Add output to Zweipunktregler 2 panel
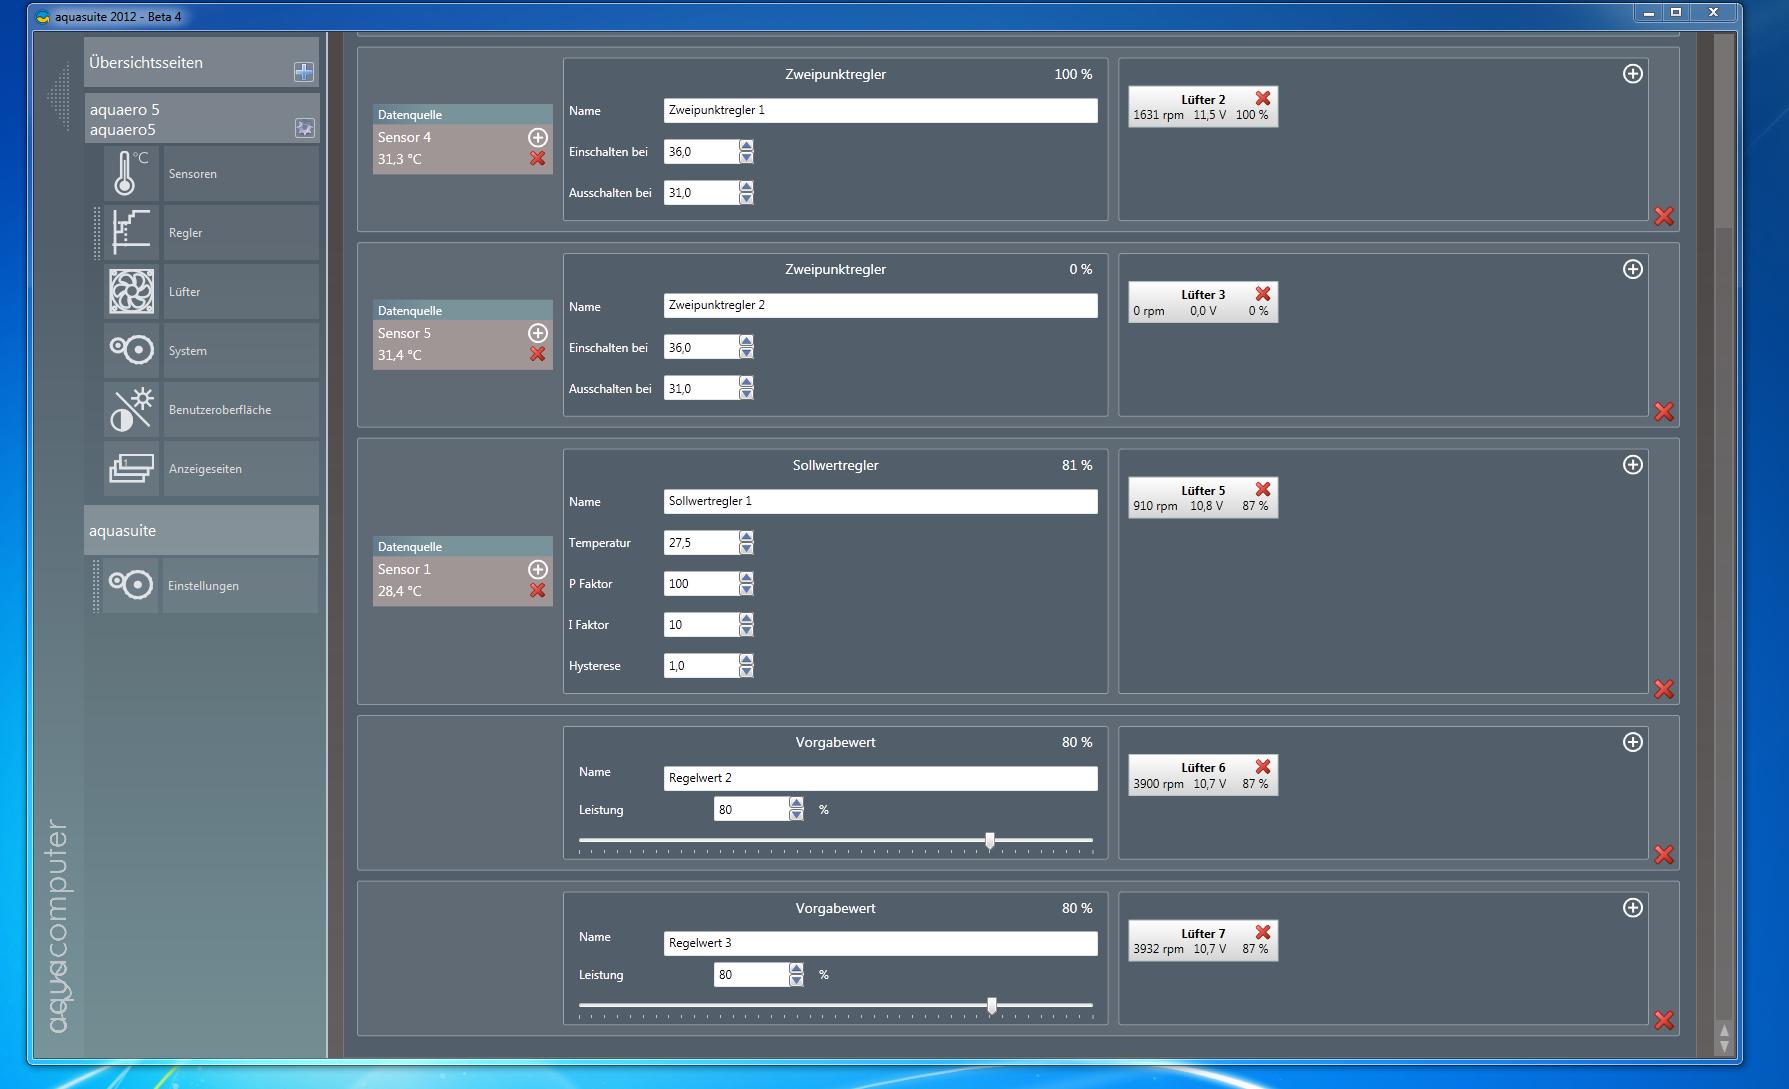Image resolution: width=1789 pixels, height=1089 pixels. [x=1632, y=269]
